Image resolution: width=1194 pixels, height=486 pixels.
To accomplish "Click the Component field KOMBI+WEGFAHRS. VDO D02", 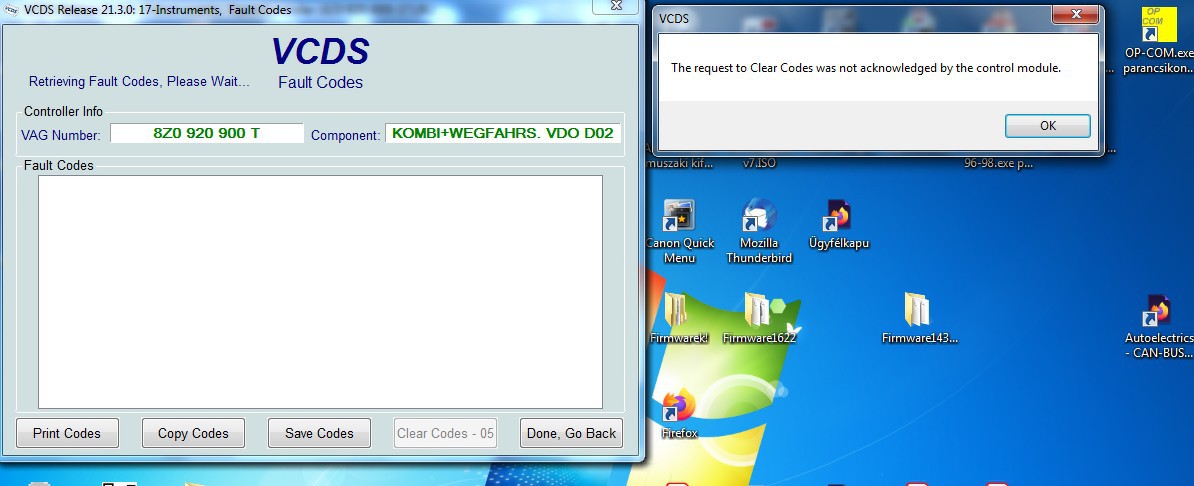I will [503, 133].
